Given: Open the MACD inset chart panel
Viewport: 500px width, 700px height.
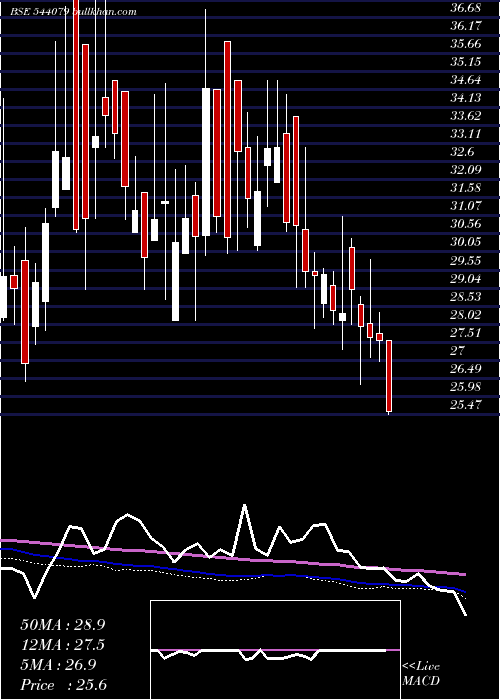Looking at the screenshot, I should (x=275, y=650).
